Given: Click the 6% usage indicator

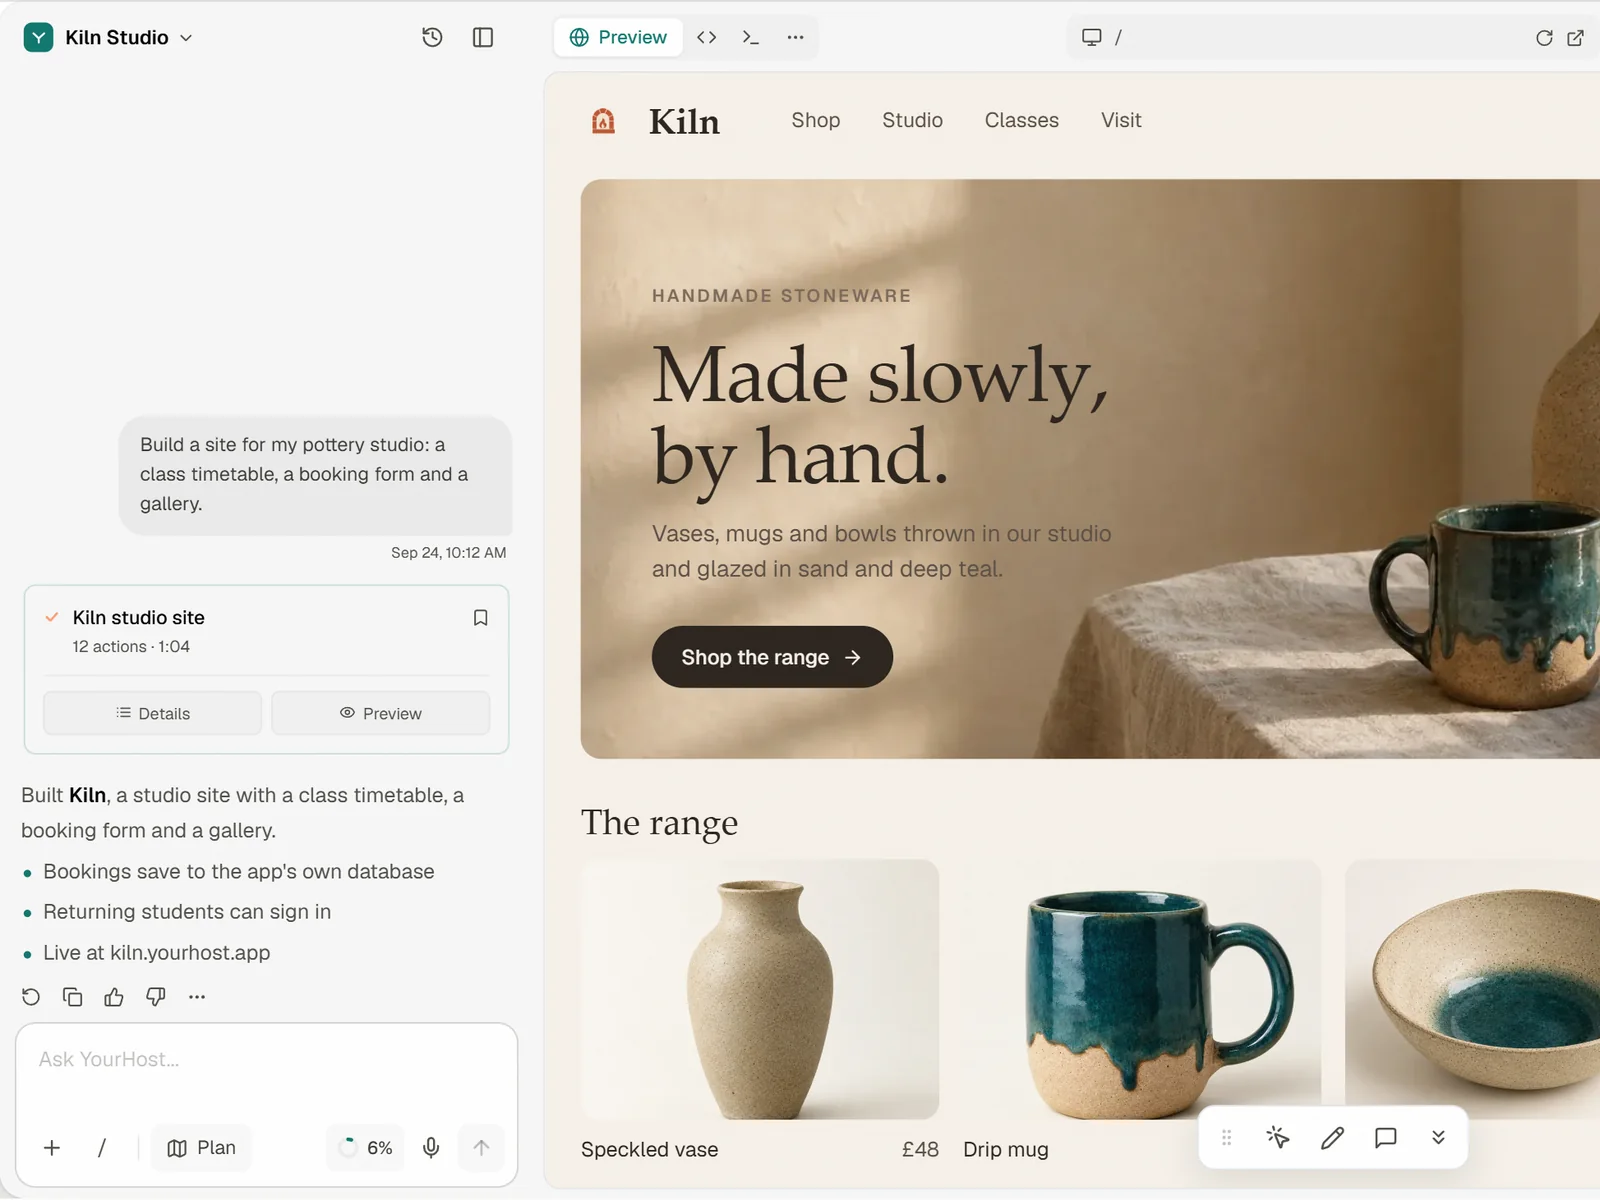Looking at the screenshot, I should pos(366,1148).
